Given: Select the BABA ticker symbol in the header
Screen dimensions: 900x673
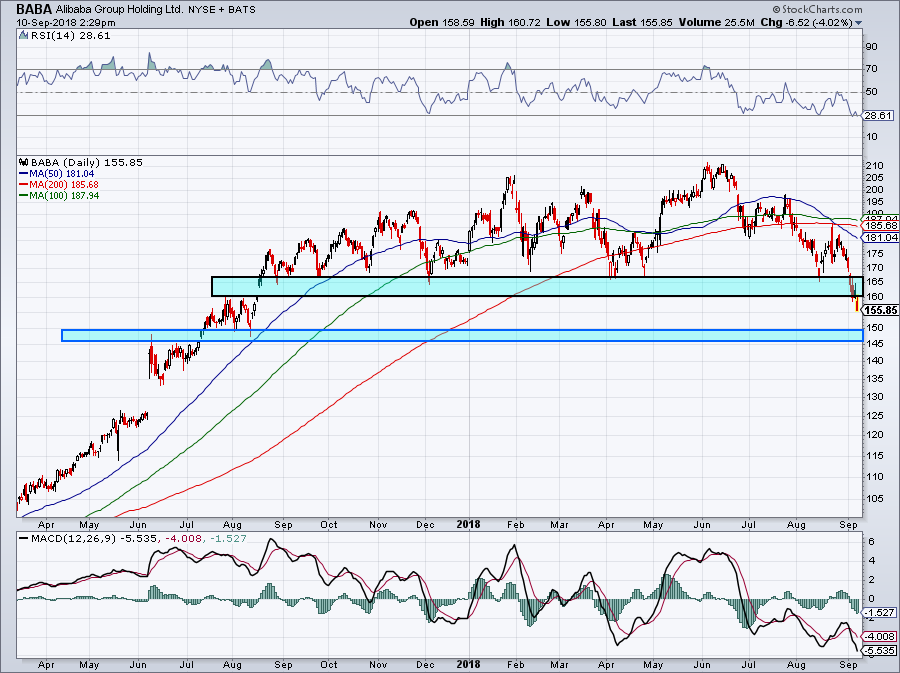Looking at the screenshot, I should point(34,9).
